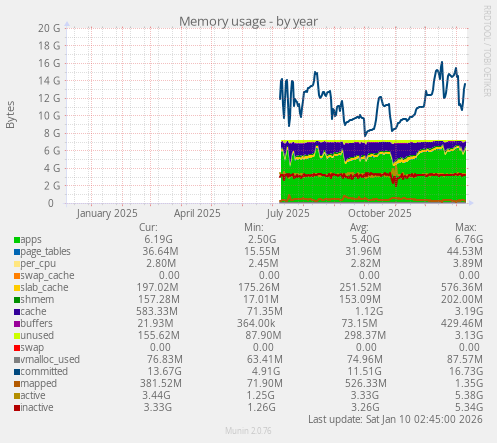Select the 'active' legend label

pos(33,395)
